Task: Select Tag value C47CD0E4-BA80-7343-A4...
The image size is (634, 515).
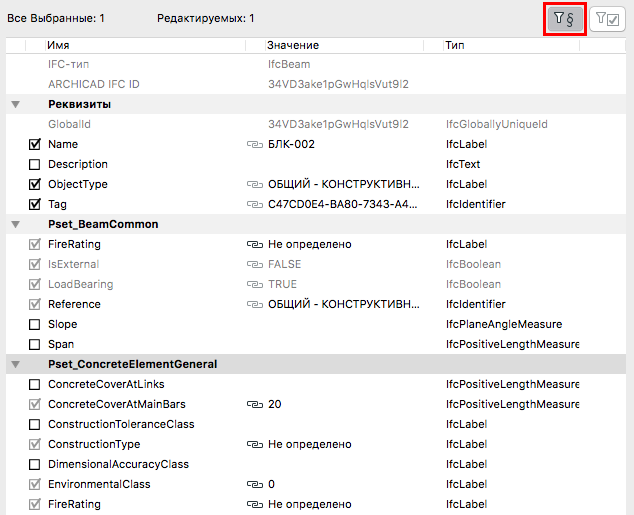Action: pyautogui.click(x=342, y=205)
